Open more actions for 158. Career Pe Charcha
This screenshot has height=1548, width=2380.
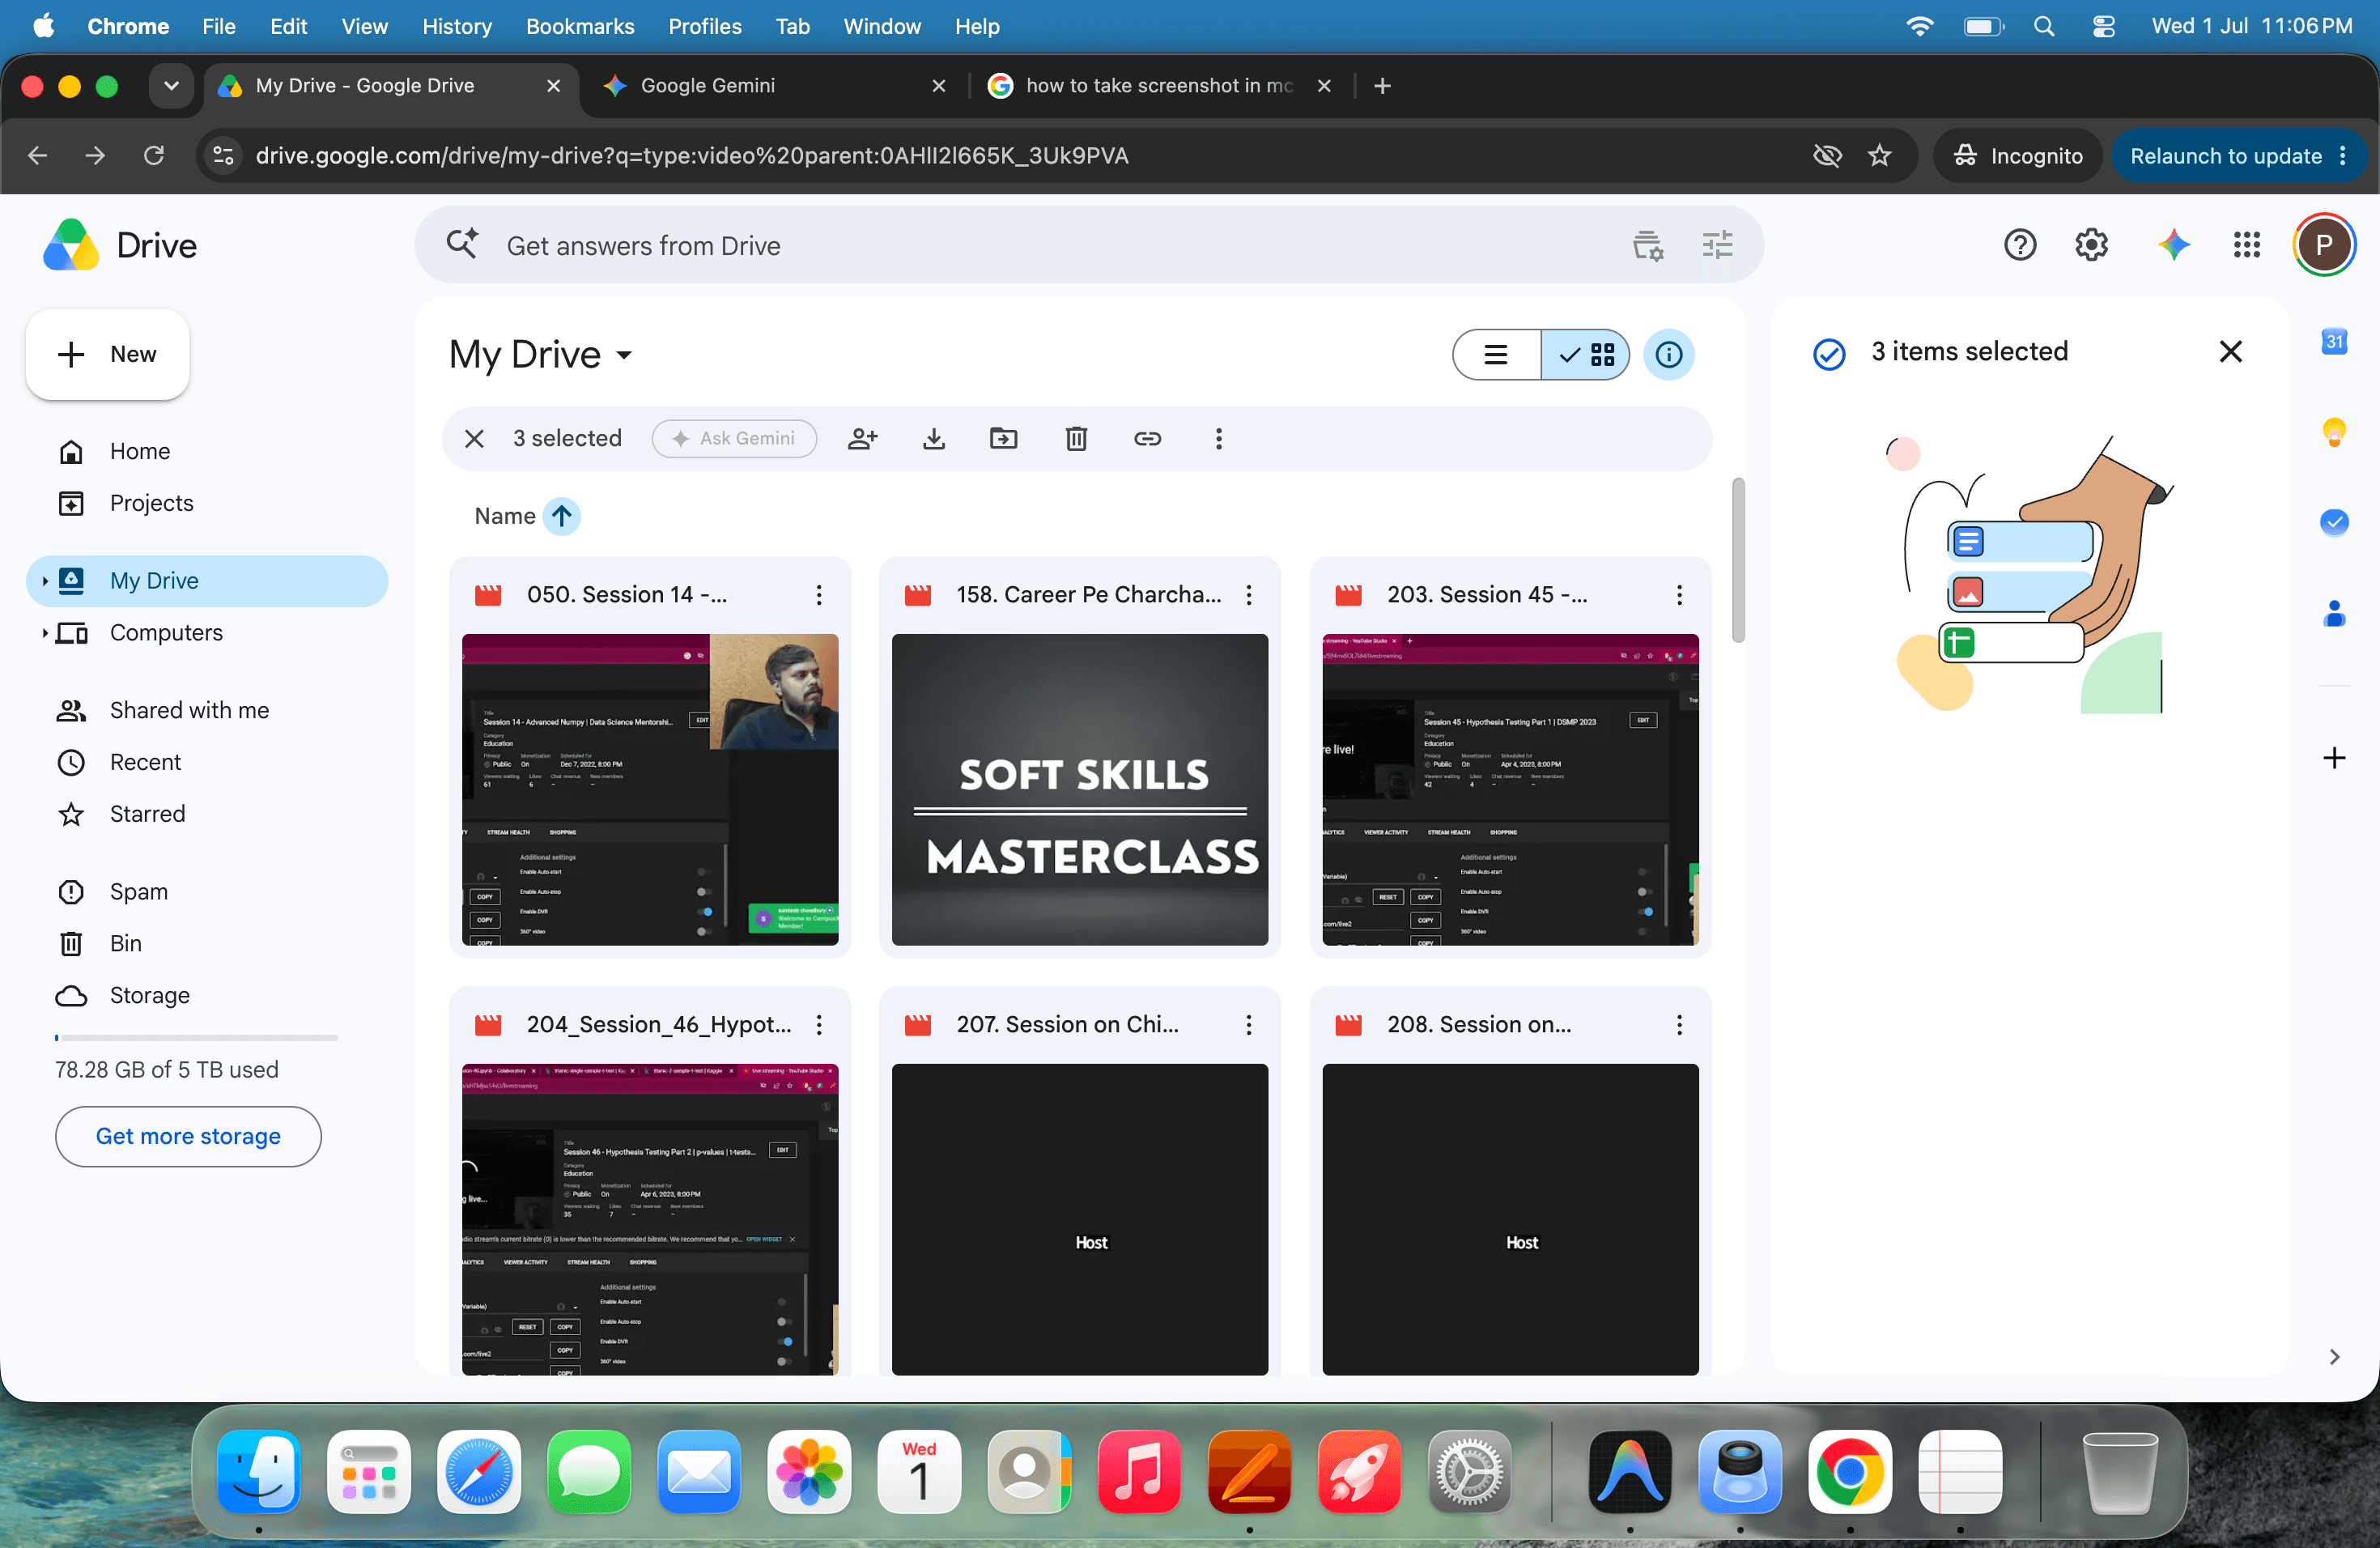pyautogui.click(x=1249, y=595)
